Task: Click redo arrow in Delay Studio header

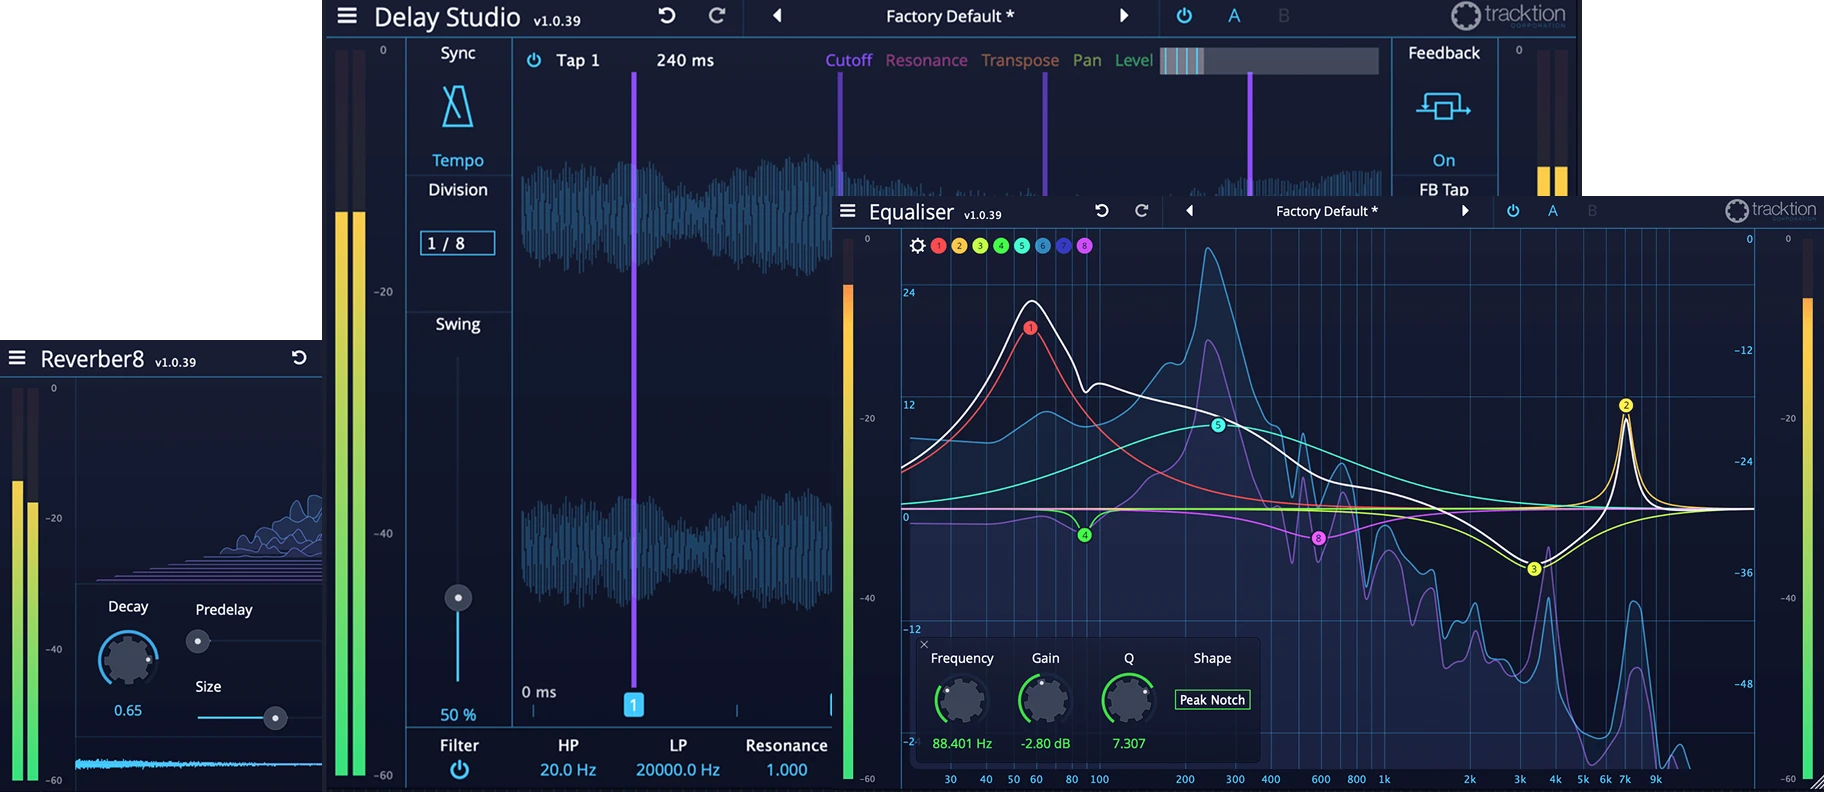Action: [717, 16]
